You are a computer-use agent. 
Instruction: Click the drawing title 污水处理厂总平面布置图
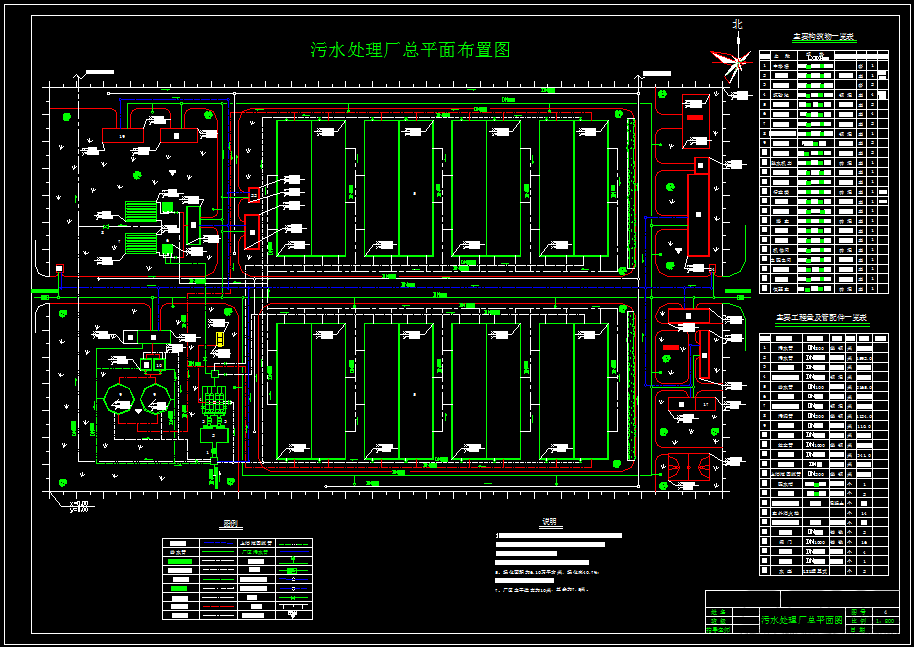click(x=410, y=50)
